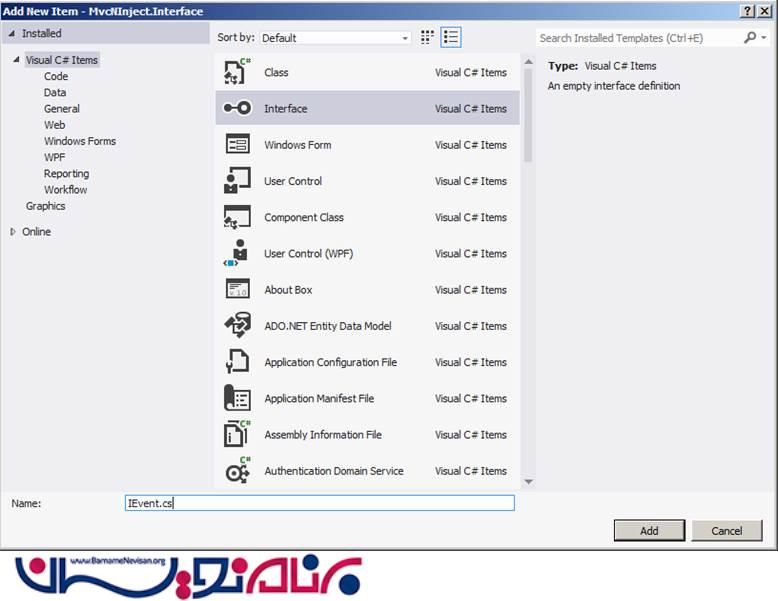
Task: Switch to medium icons grid view
Action: click(428, 37)
